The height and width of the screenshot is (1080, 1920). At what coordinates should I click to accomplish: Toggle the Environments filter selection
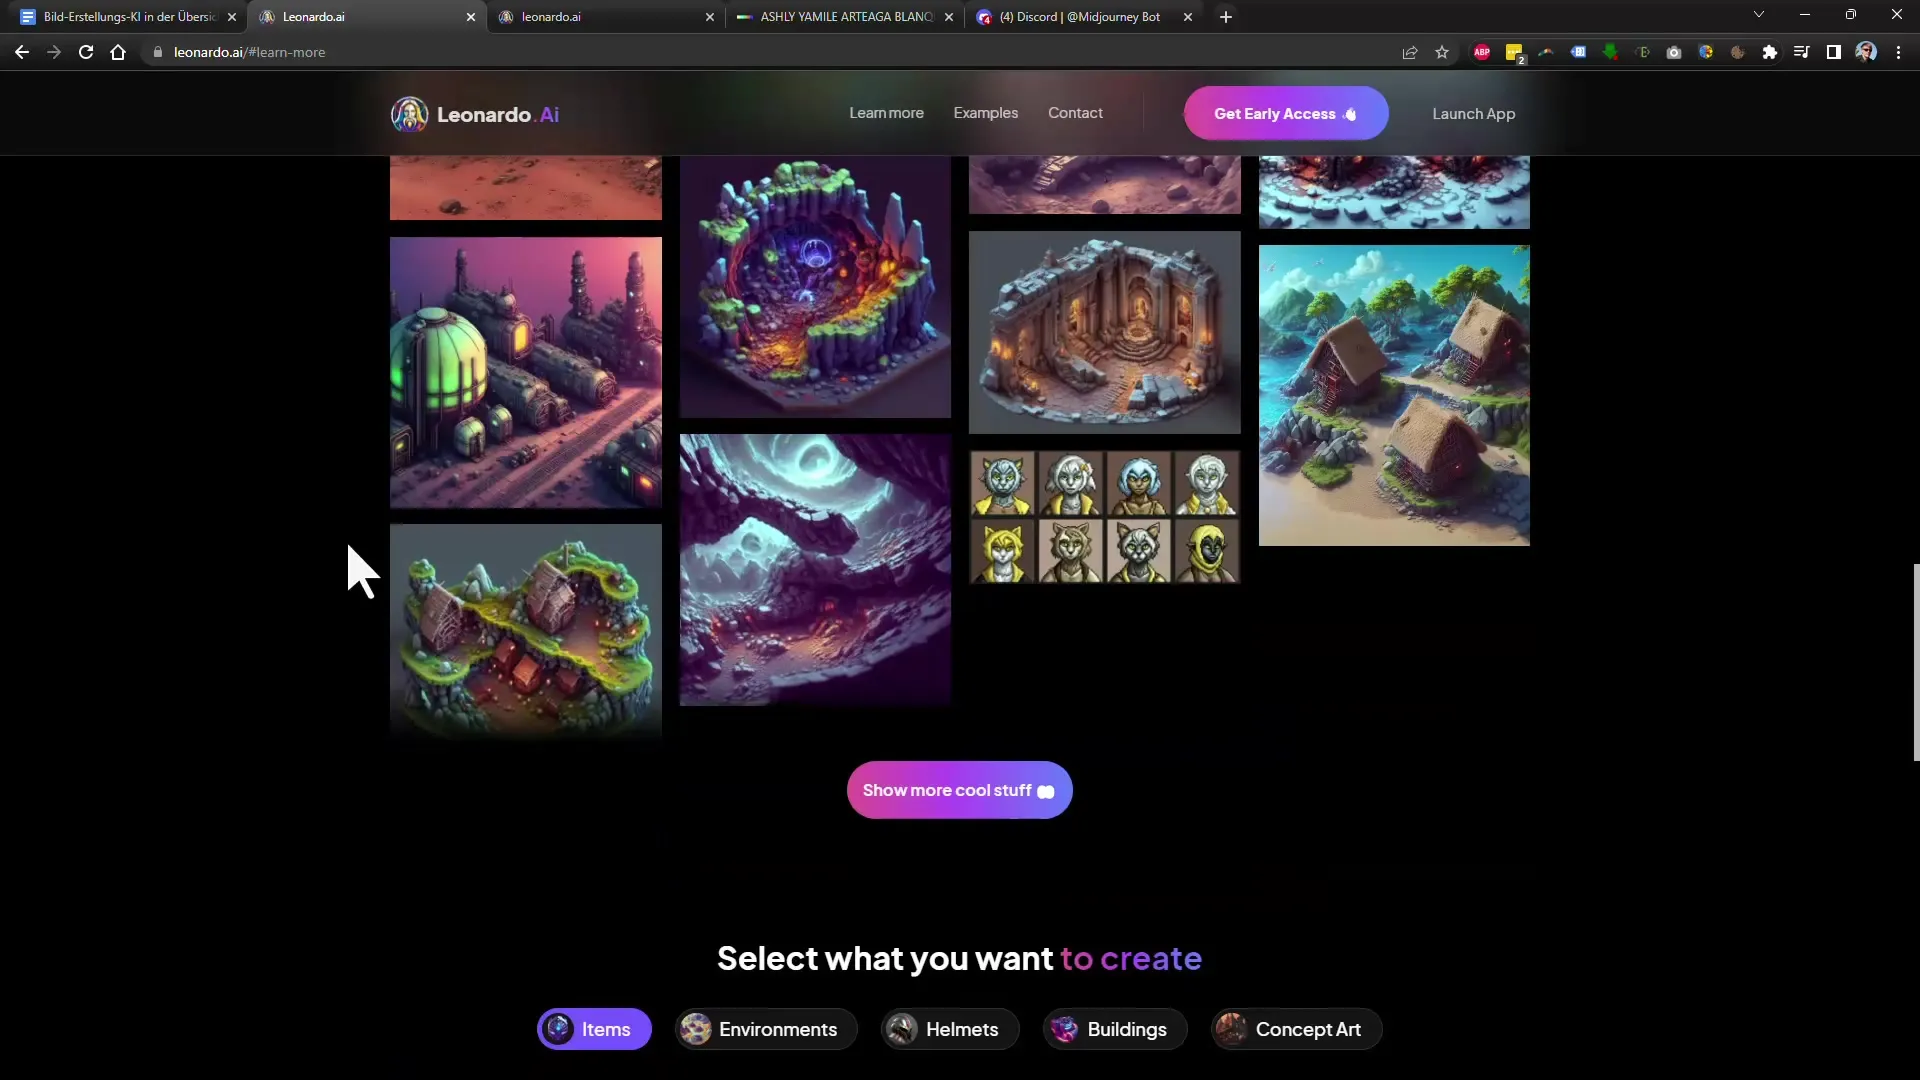(764, 1029)
